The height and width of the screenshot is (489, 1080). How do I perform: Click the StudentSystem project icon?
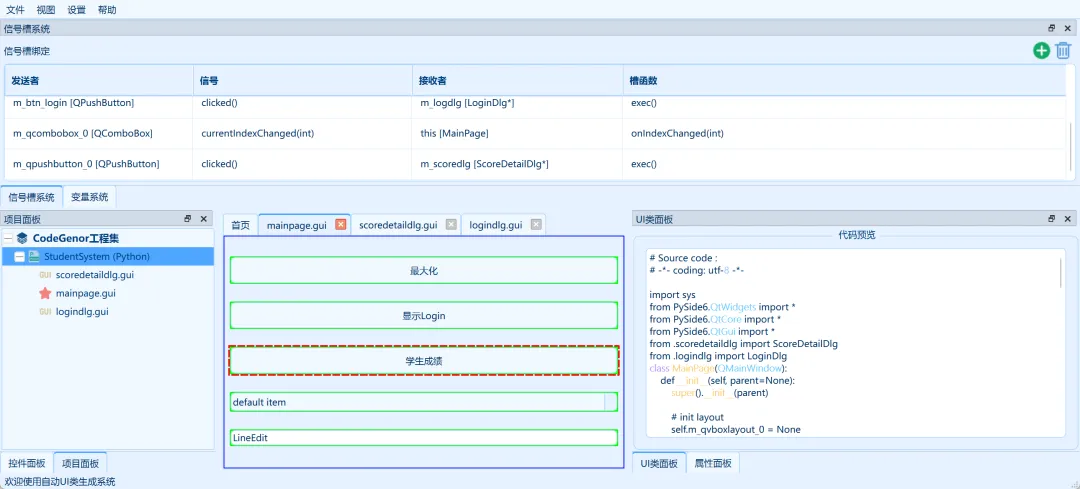[34, 256]
